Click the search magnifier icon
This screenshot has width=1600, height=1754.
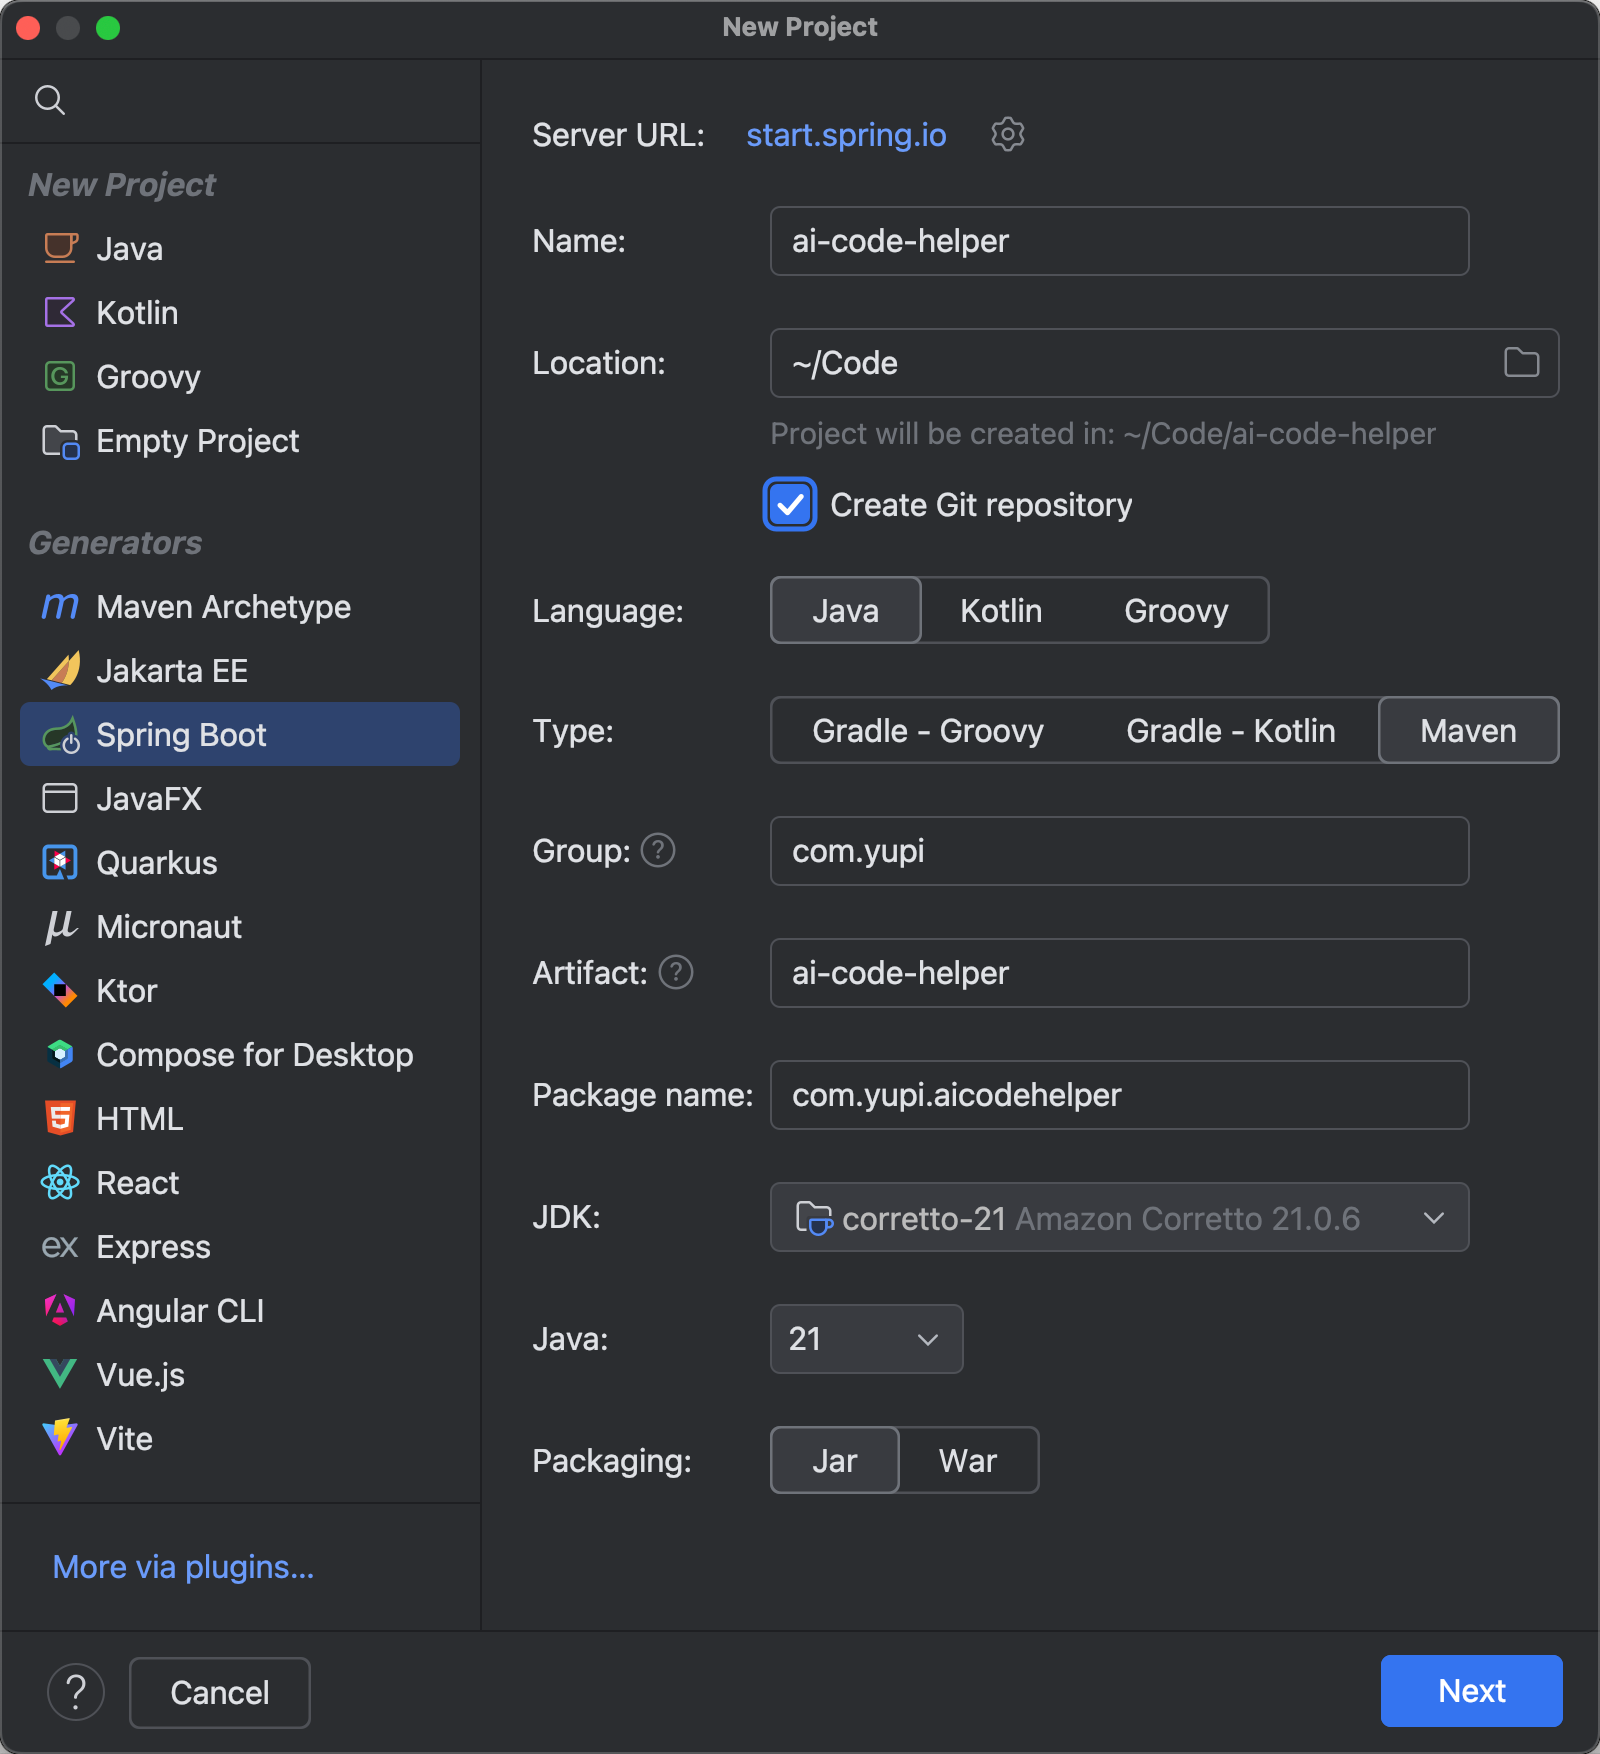tap(50, 99)
